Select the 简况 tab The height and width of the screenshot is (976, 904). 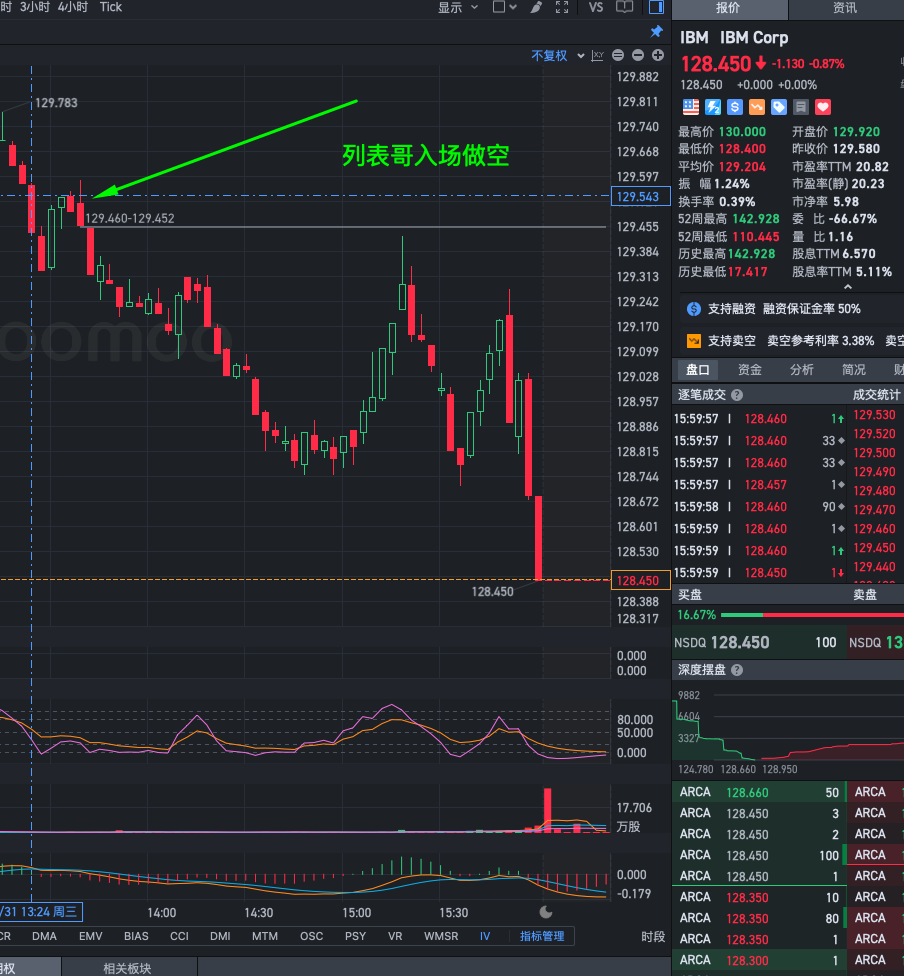pos(854,370)
